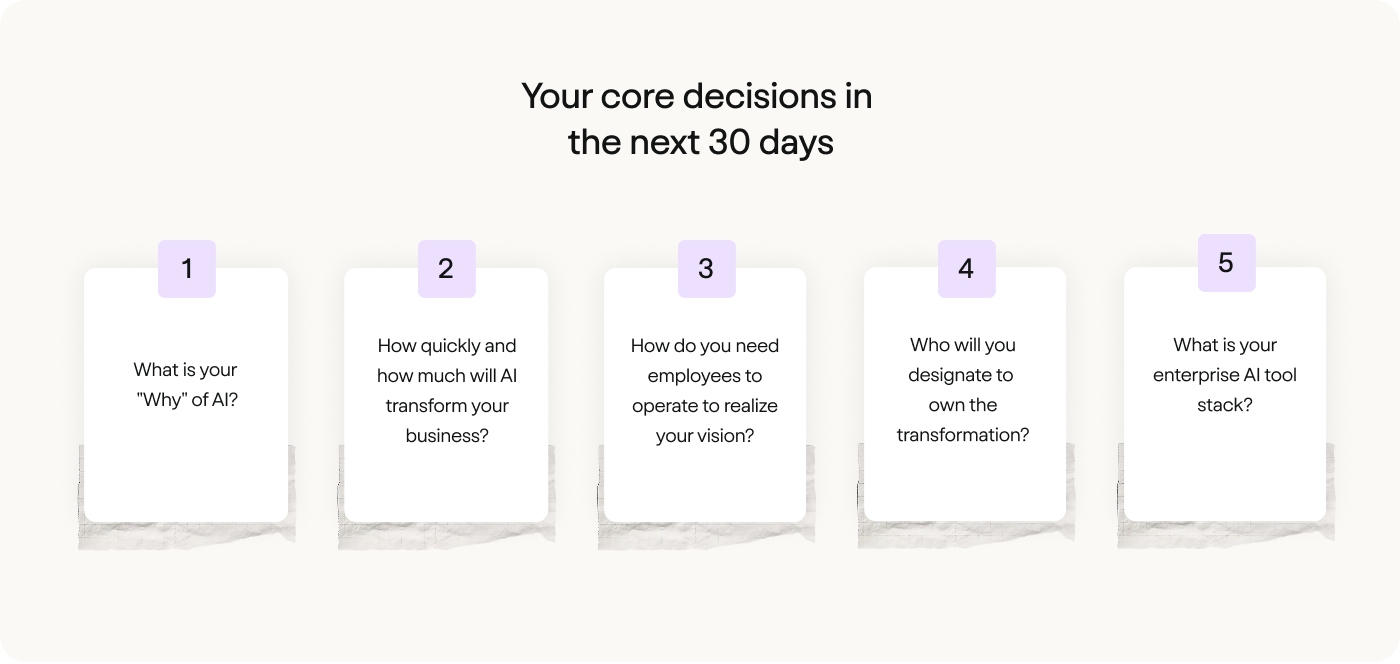1400x664 pixels.
Task: Click torn paper edge beneath card 5
Action: [1226, 535]
